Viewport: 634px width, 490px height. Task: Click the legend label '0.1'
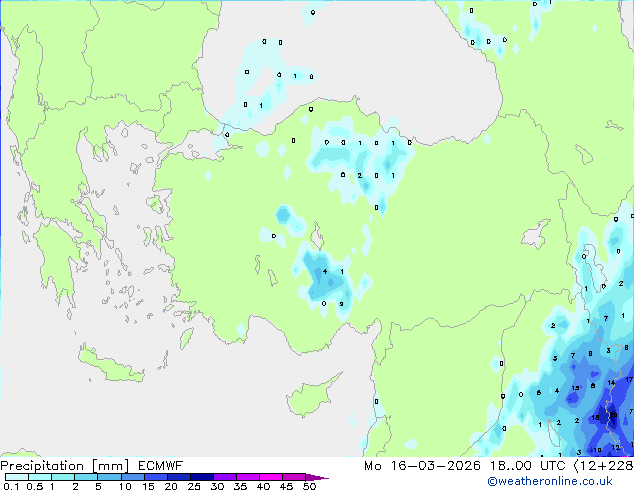11,486
